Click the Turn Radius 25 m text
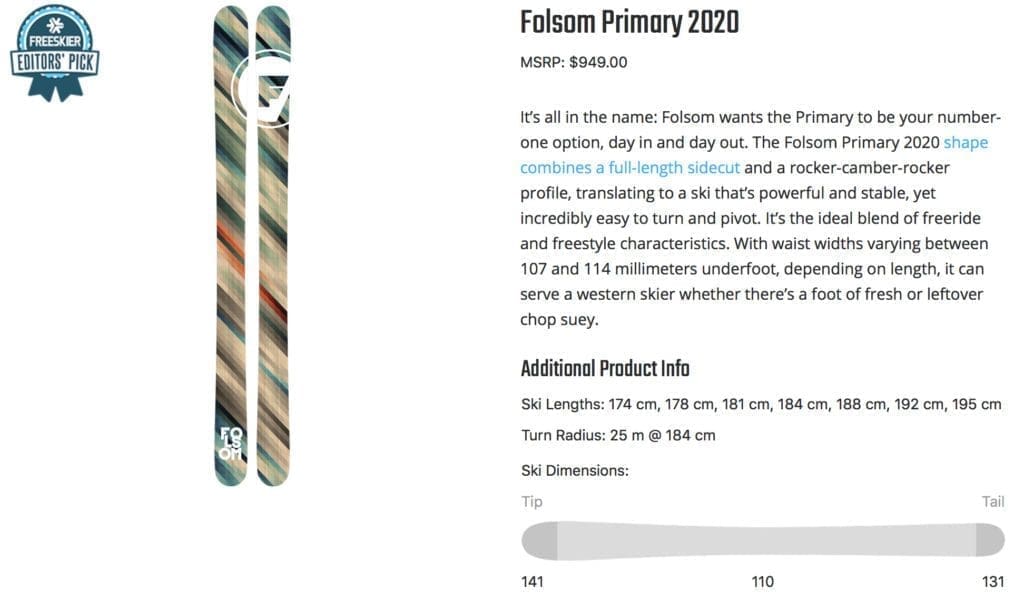1024x609 pixels. tap(618, 435)
